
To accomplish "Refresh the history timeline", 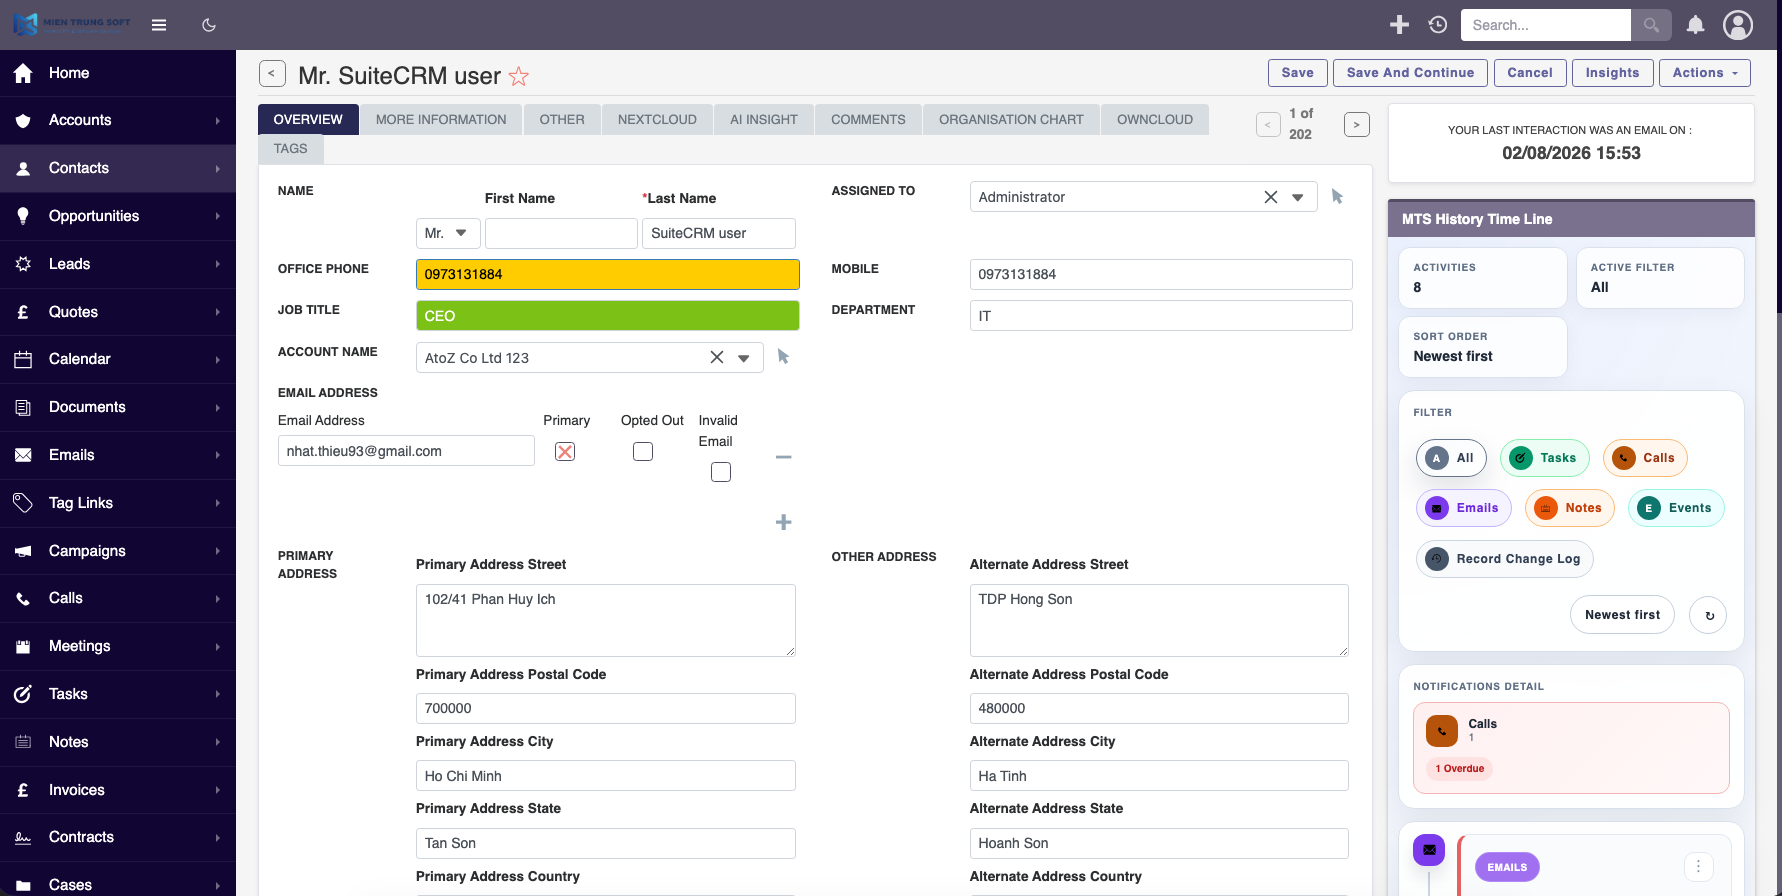I will click(x=1709, y=615).
